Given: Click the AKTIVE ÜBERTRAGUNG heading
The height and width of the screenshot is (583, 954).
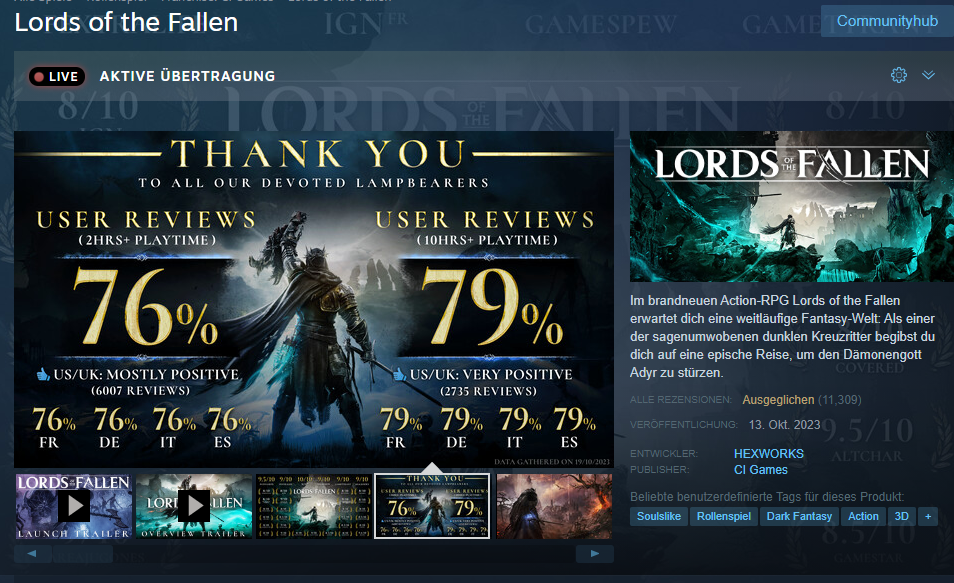Looking at the screenshot, I should coord(187,76).
